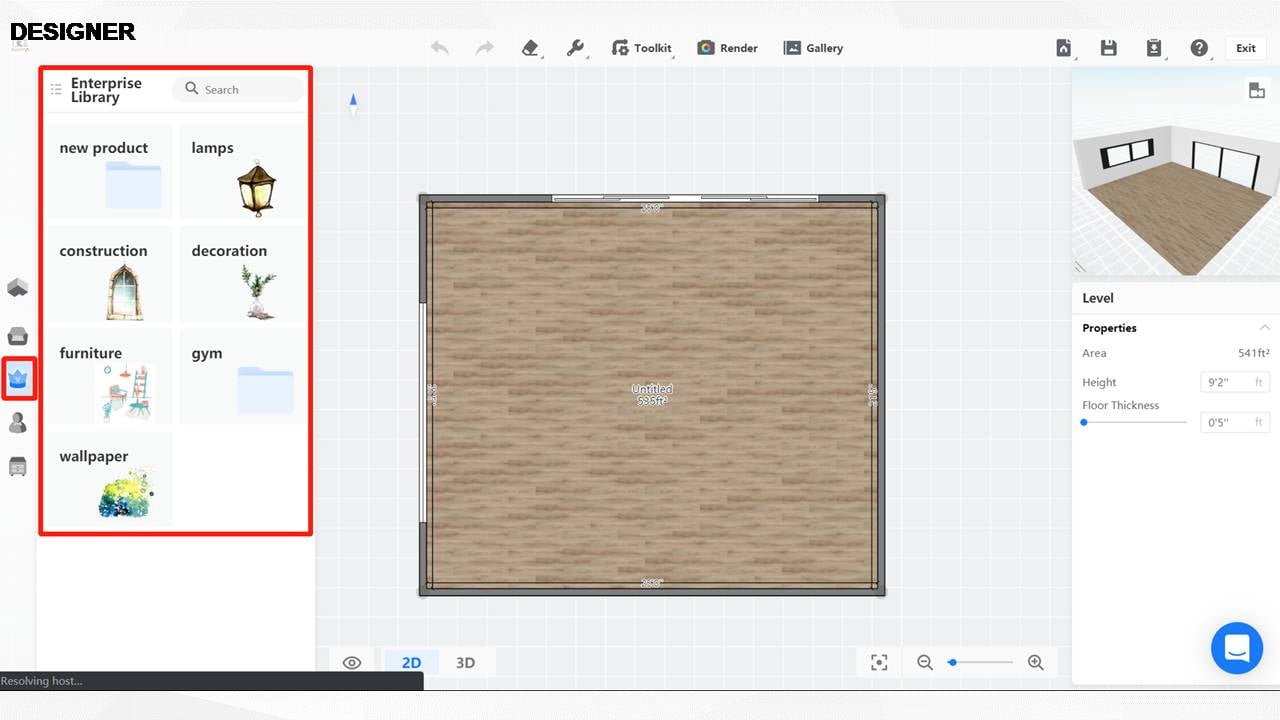Open the Toolkit dropdown menu
Viewport: 1280px width, 720px height.
click(x=641, y=48)
